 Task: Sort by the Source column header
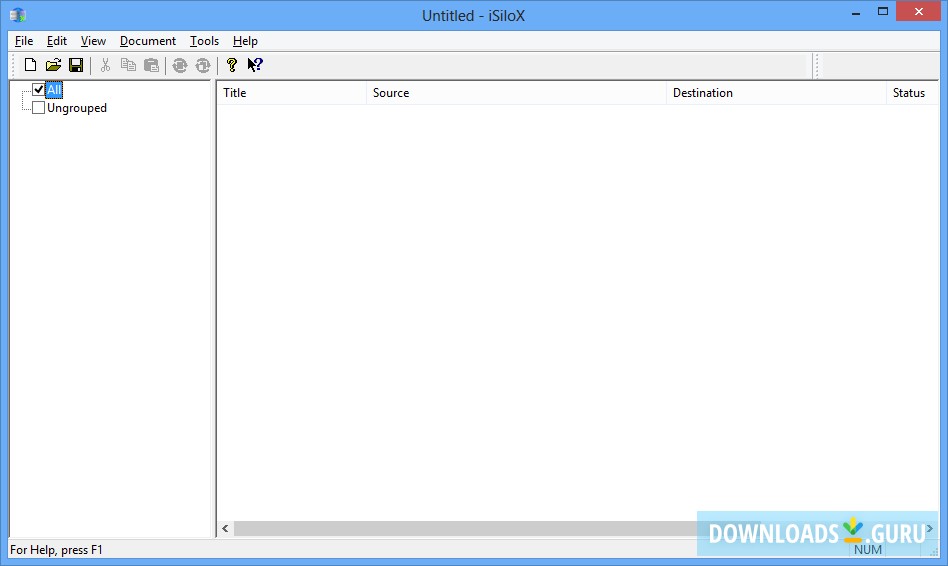pos(516,93)
